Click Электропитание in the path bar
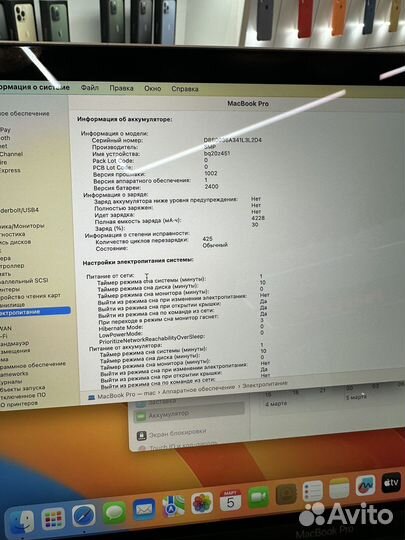 coord(265,384)
